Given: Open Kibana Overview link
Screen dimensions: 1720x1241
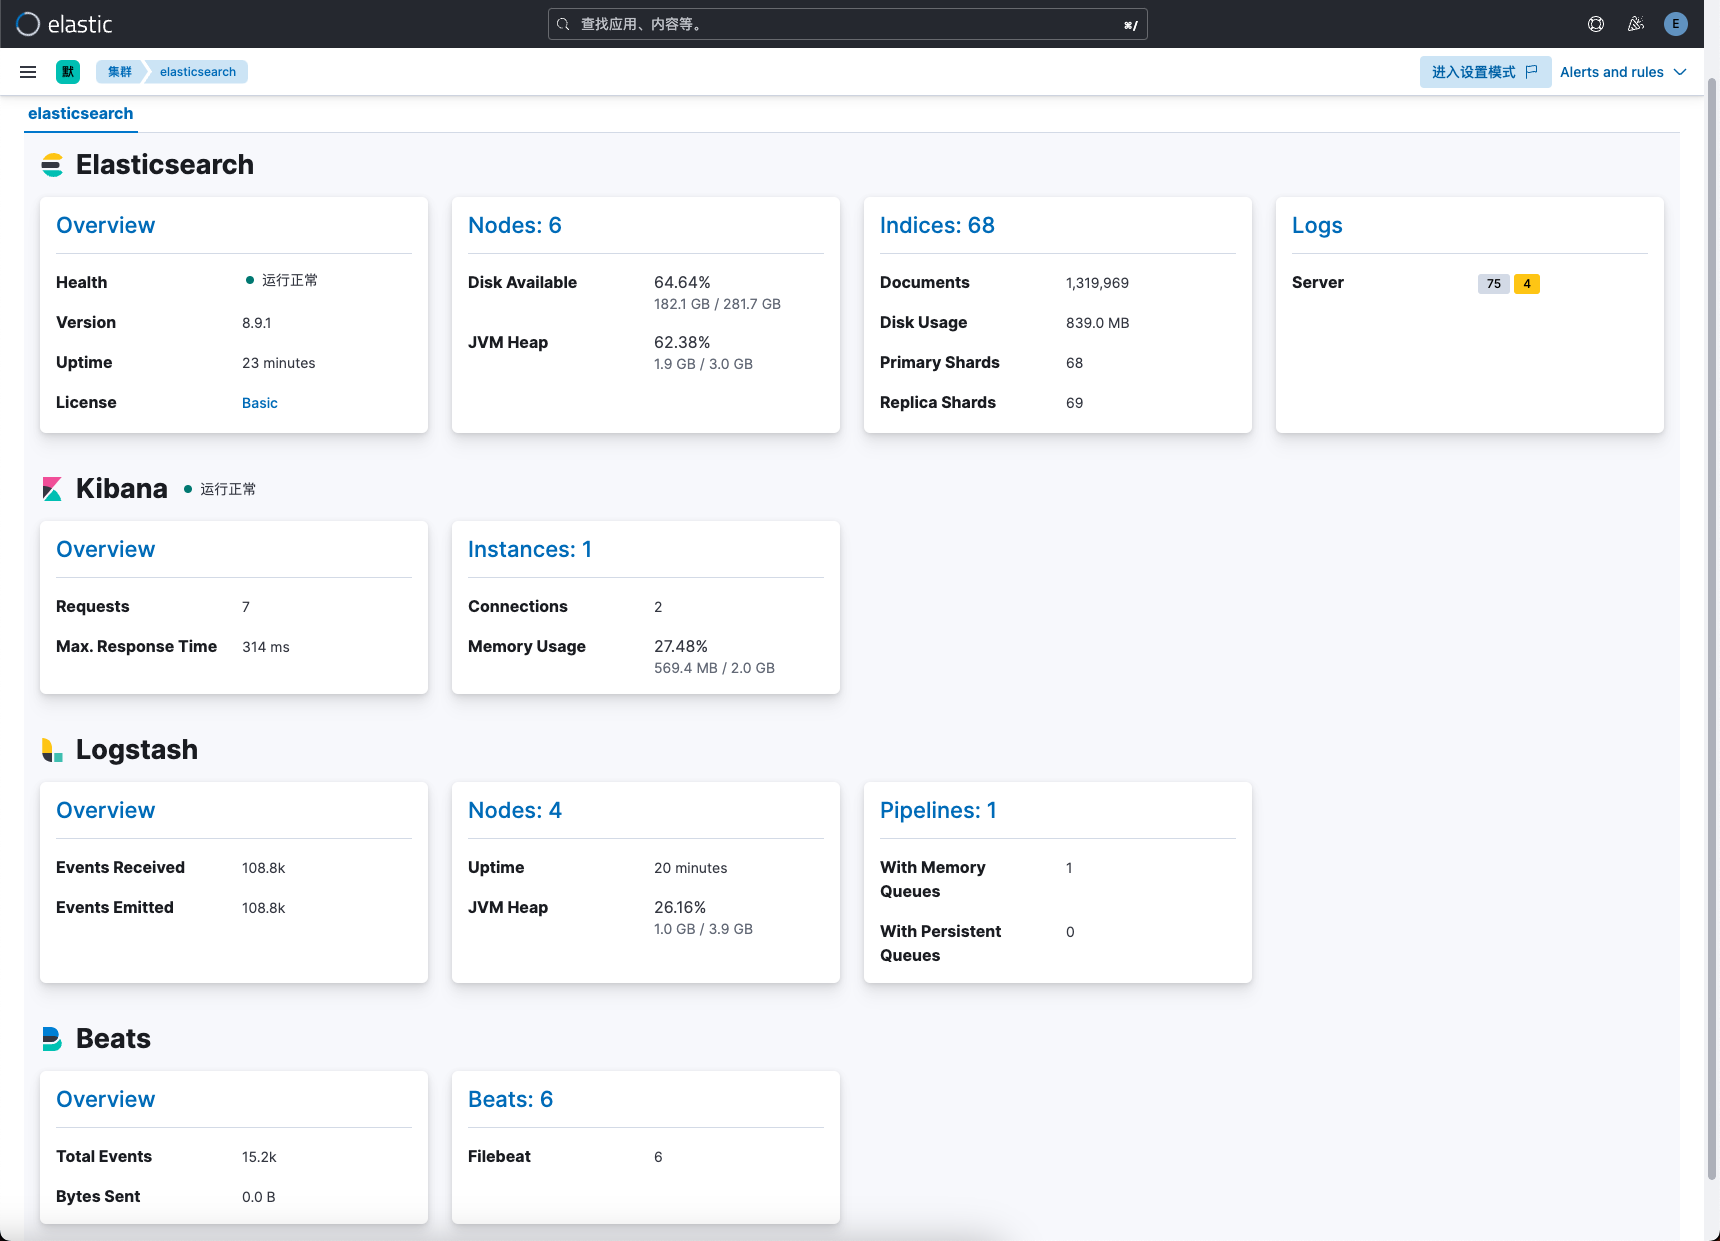Looking at the screenshot, I should point(105,550).
